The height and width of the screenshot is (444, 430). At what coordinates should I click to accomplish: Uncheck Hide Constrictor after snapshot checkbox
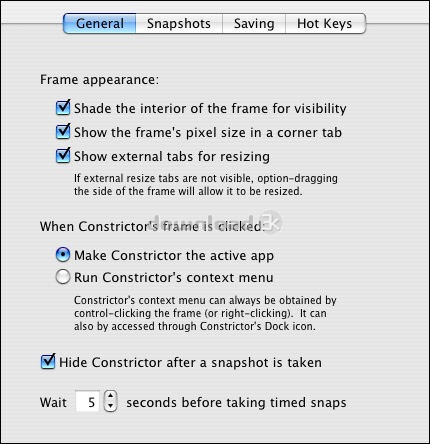(x=48, y=362)
